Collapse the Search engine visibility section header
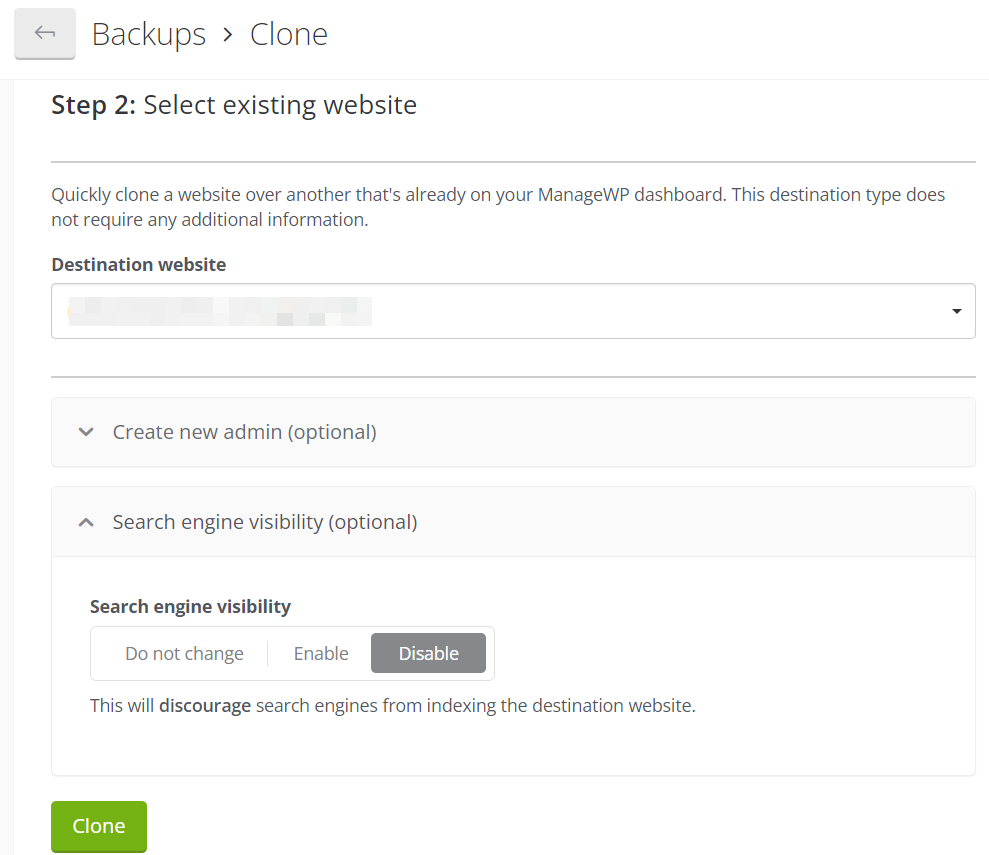 pos(264,522)
